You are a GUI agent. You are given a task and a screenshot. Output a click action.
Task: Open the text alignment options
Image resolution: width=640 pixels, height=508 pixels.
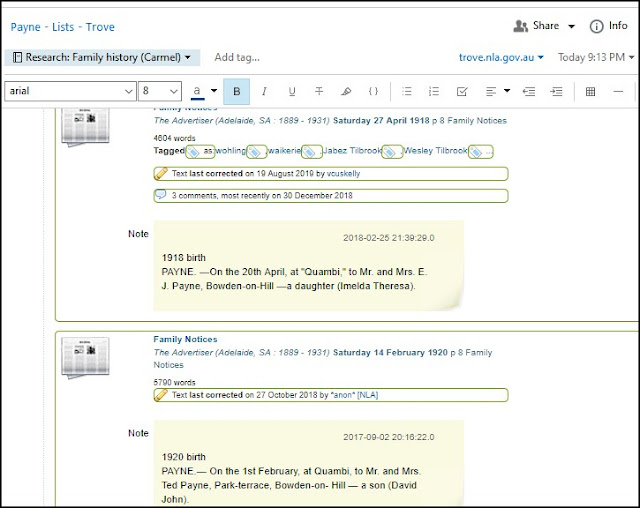pos(491,91)
